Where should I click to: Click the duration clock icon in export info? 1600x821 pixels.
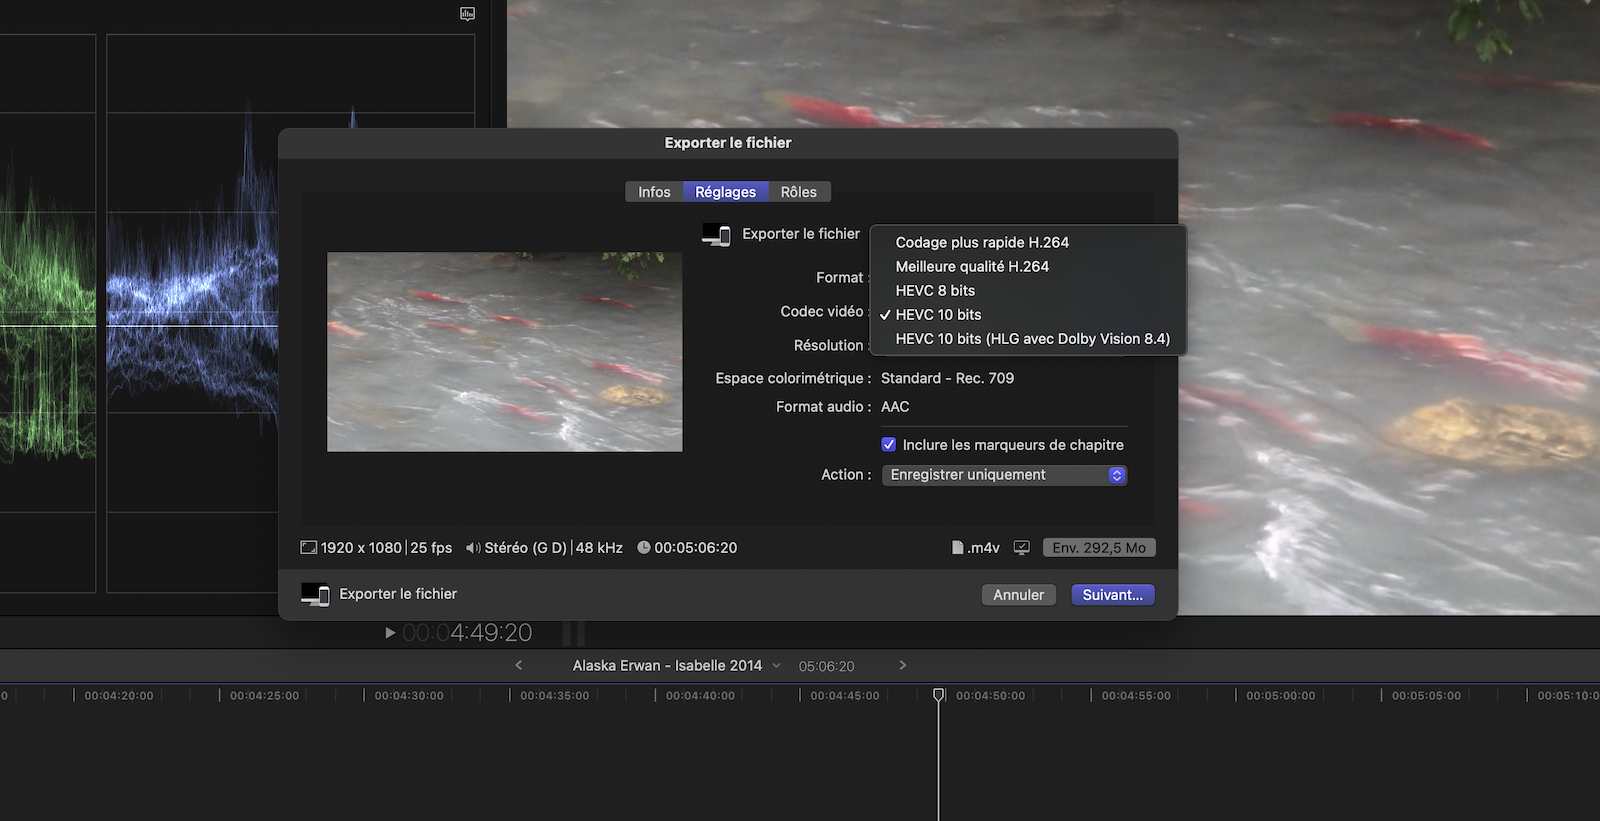click(644, 548)
